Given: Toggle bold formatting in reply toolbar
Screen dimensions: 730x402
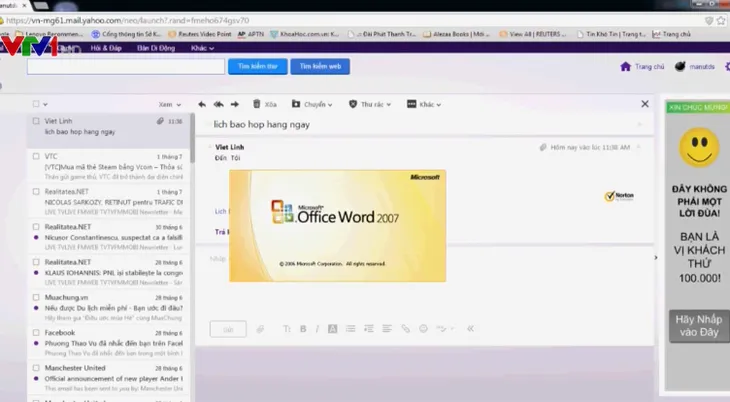Looking at the screenshot, I should point(303,329).
